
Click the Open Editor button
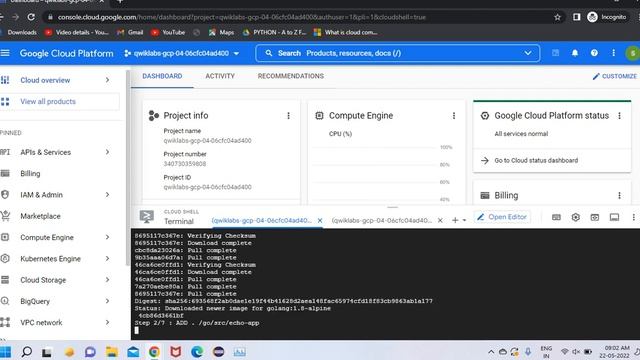click(x=502, y=217)
